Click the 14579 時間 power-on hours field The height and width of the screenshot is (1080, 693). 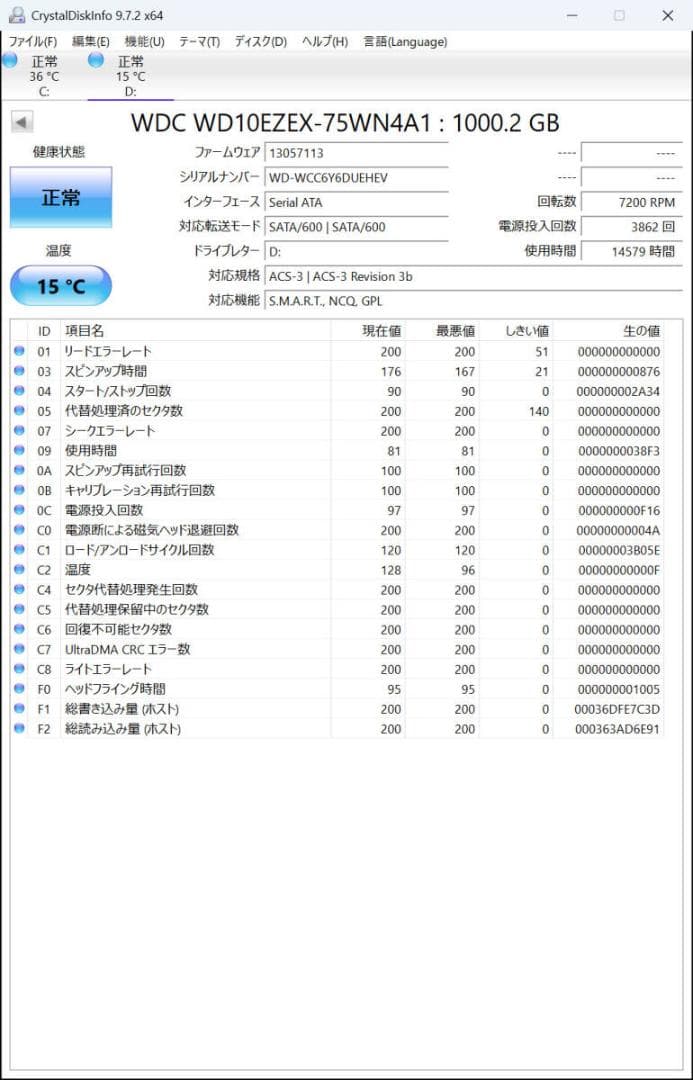pyautogui.click(x=632, y=251)
